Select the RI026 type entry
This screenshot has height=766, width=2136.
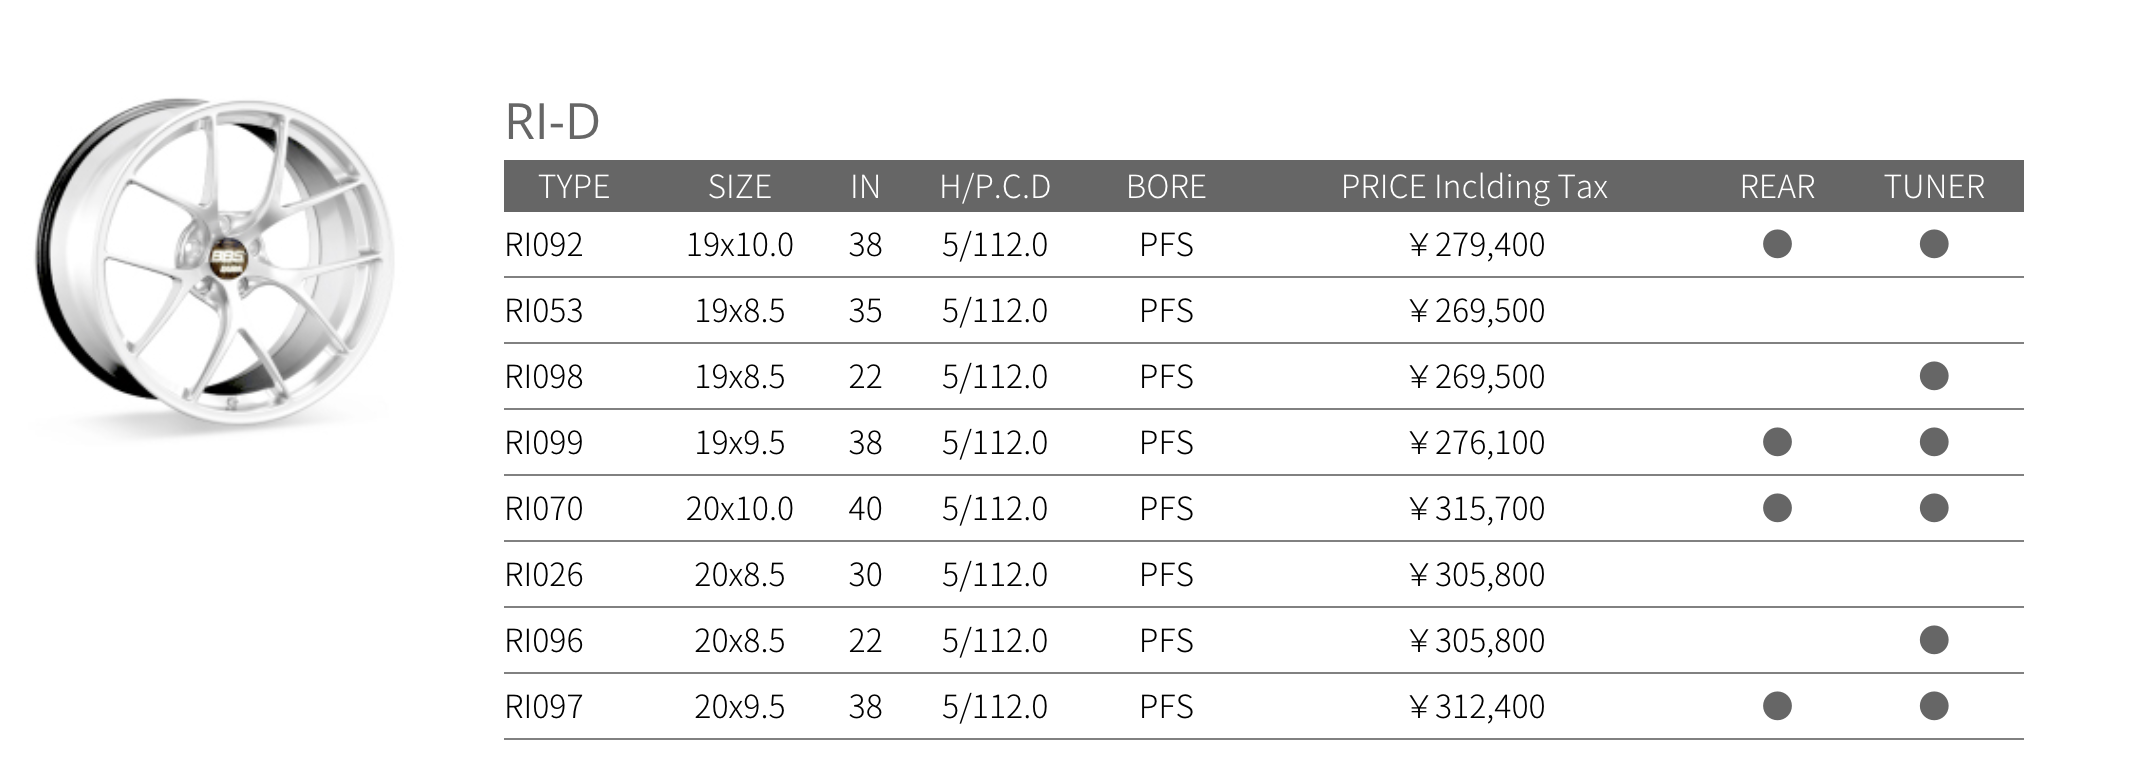[544, 575]
